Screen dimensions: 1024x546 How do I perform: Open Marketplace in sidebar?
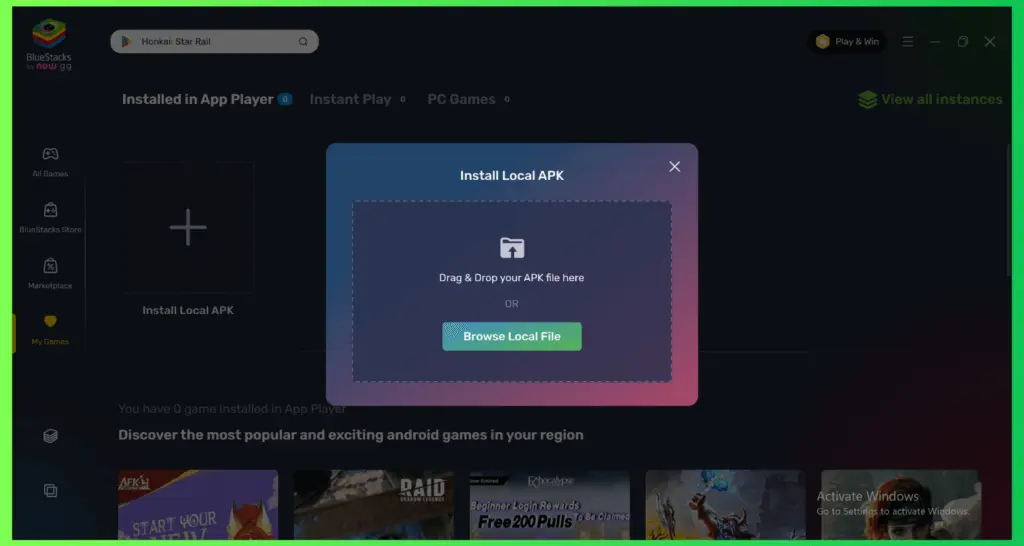[50, 274]
